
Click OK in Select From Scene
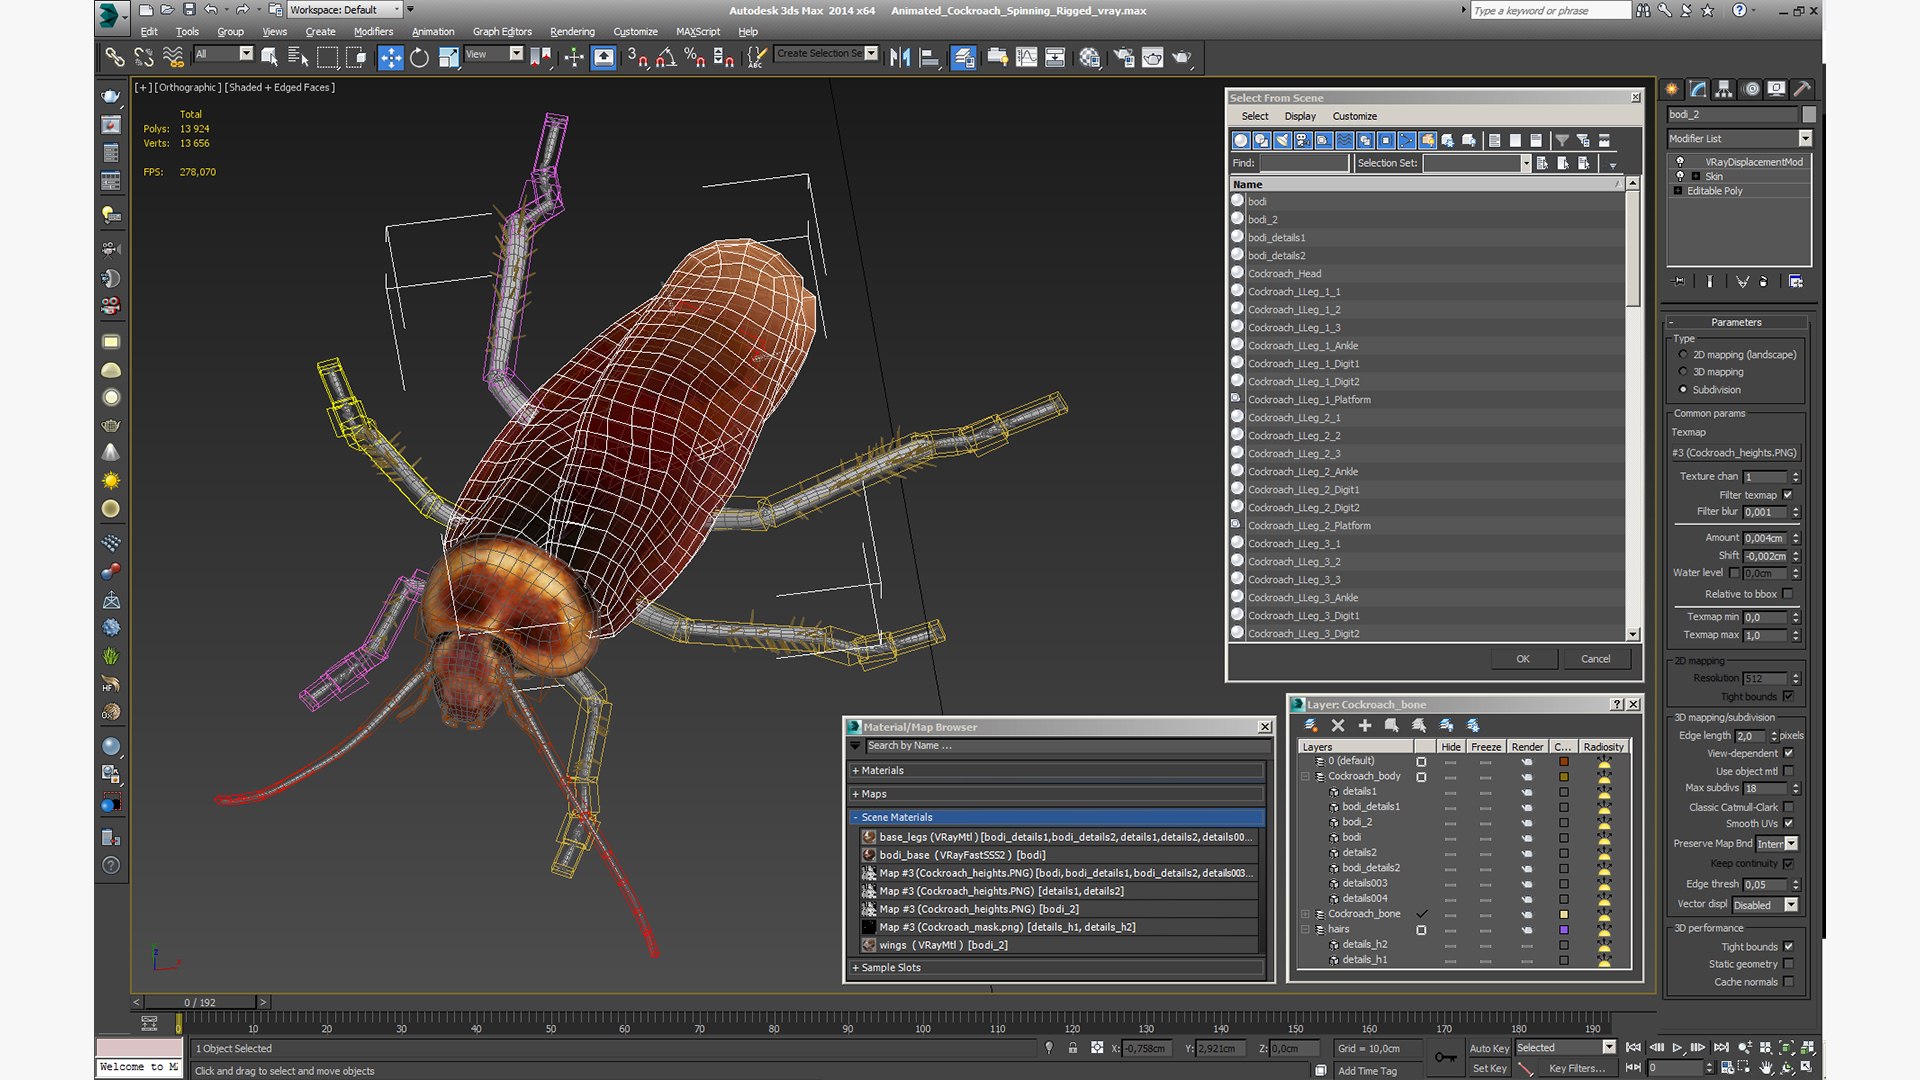1522,659
